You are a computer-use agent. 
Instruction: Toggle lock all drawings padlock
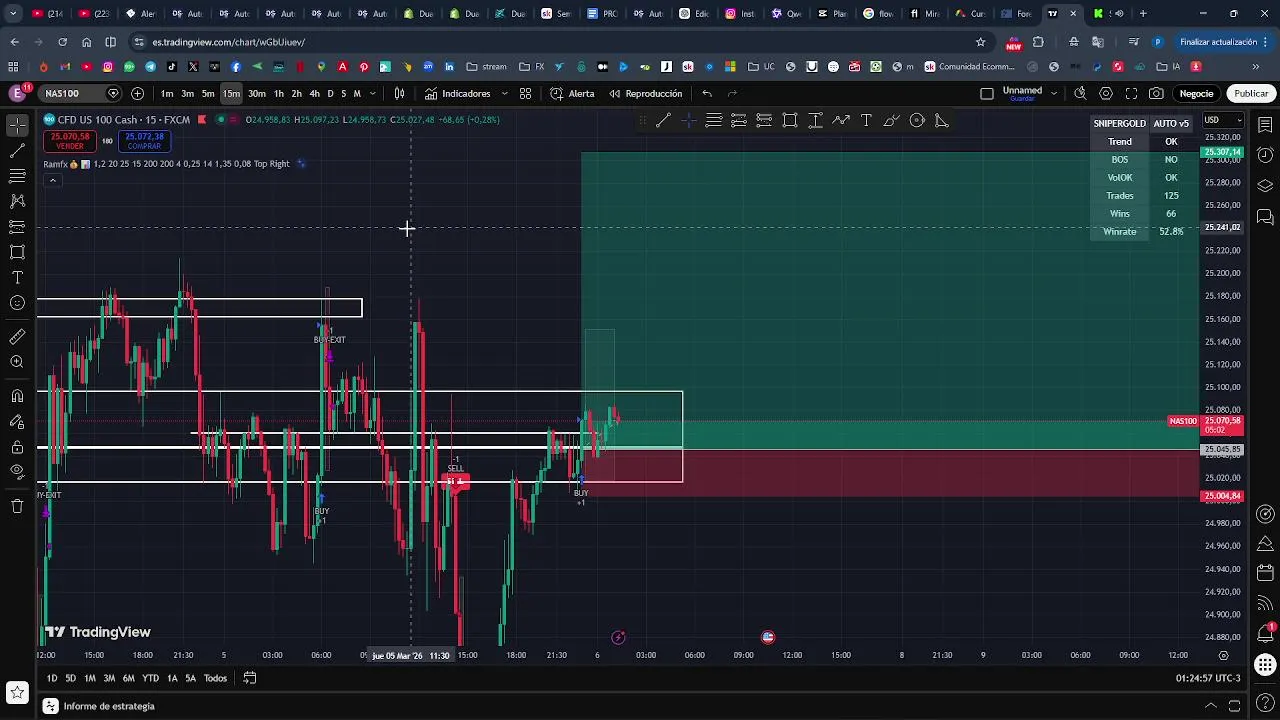click(17, 447)
